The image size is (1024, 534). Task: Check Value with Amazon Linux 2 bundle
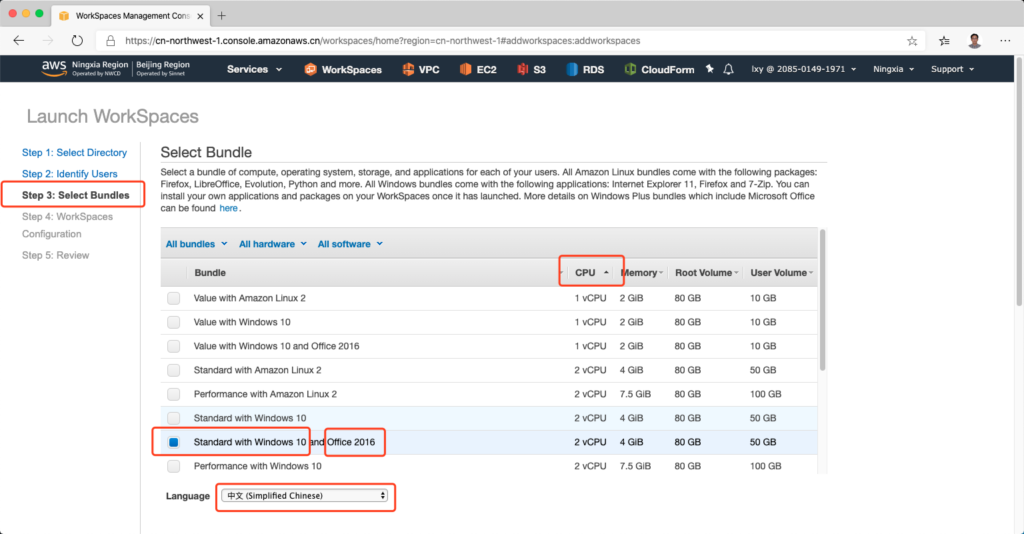174,298
